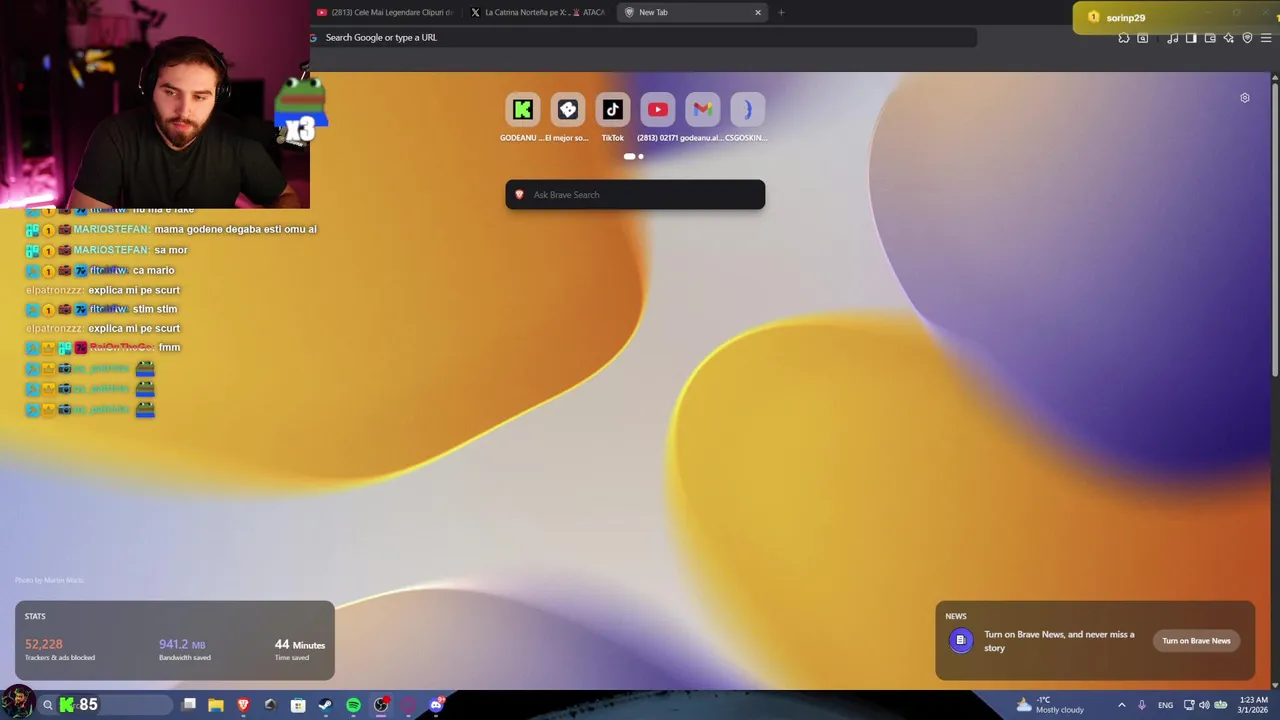1280x720 pixels.
Task: Open Steam from the taskbar
Action: (x=325, y=705)
